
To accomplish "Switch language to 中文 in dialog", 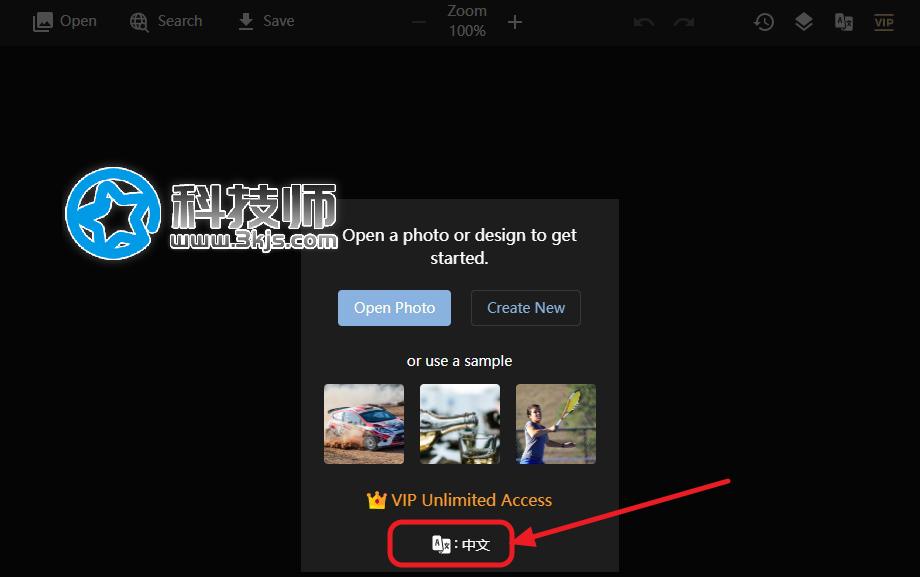I will click(x=461, y=545).
